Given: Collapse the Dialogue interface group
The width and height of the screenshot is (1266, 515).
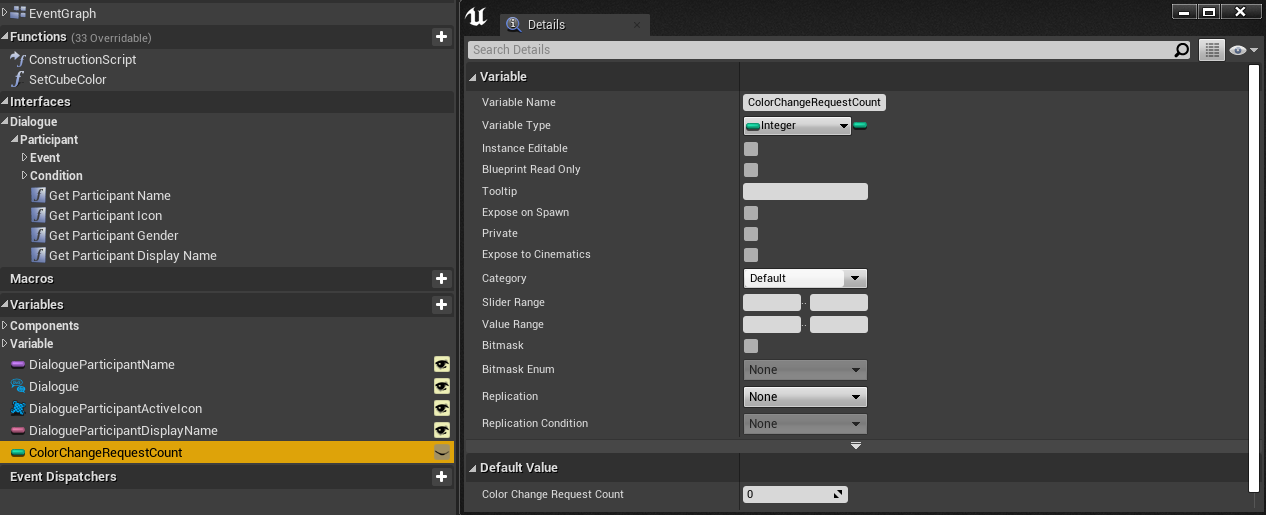Looking at the screenshot, I should click(5, 122).
